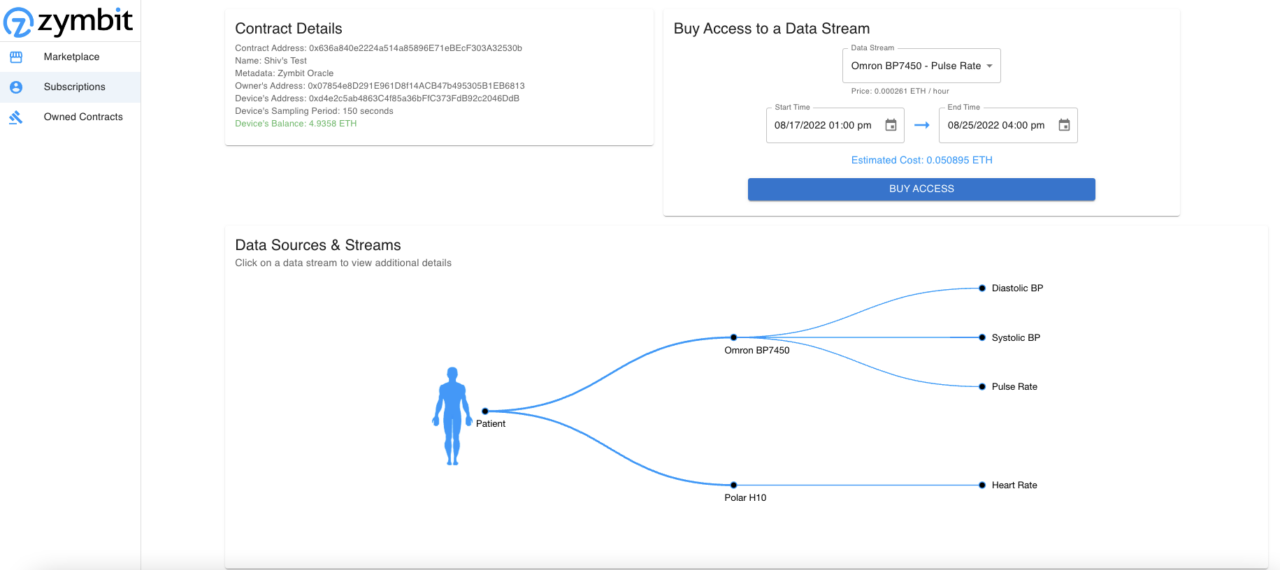
Task: Open calendar picker for Start Time
Action: coord(890,126)
